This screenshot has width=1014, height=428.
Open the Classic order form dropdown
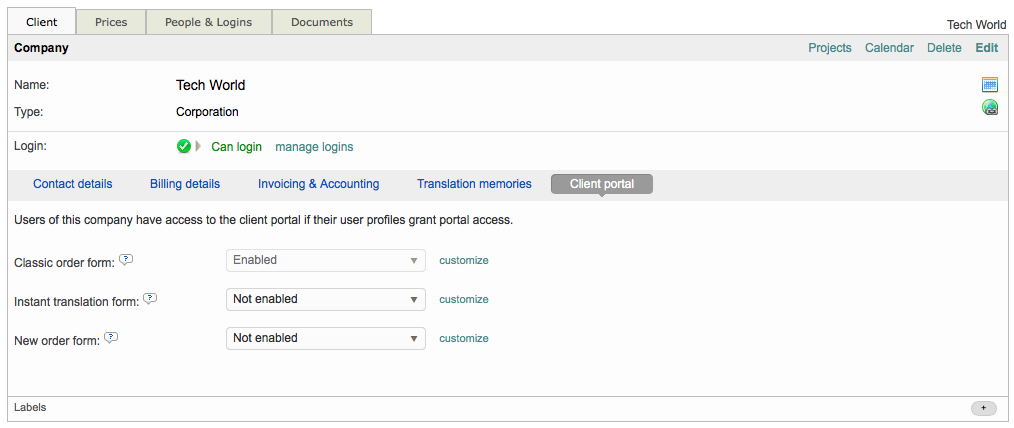(325, 260)
